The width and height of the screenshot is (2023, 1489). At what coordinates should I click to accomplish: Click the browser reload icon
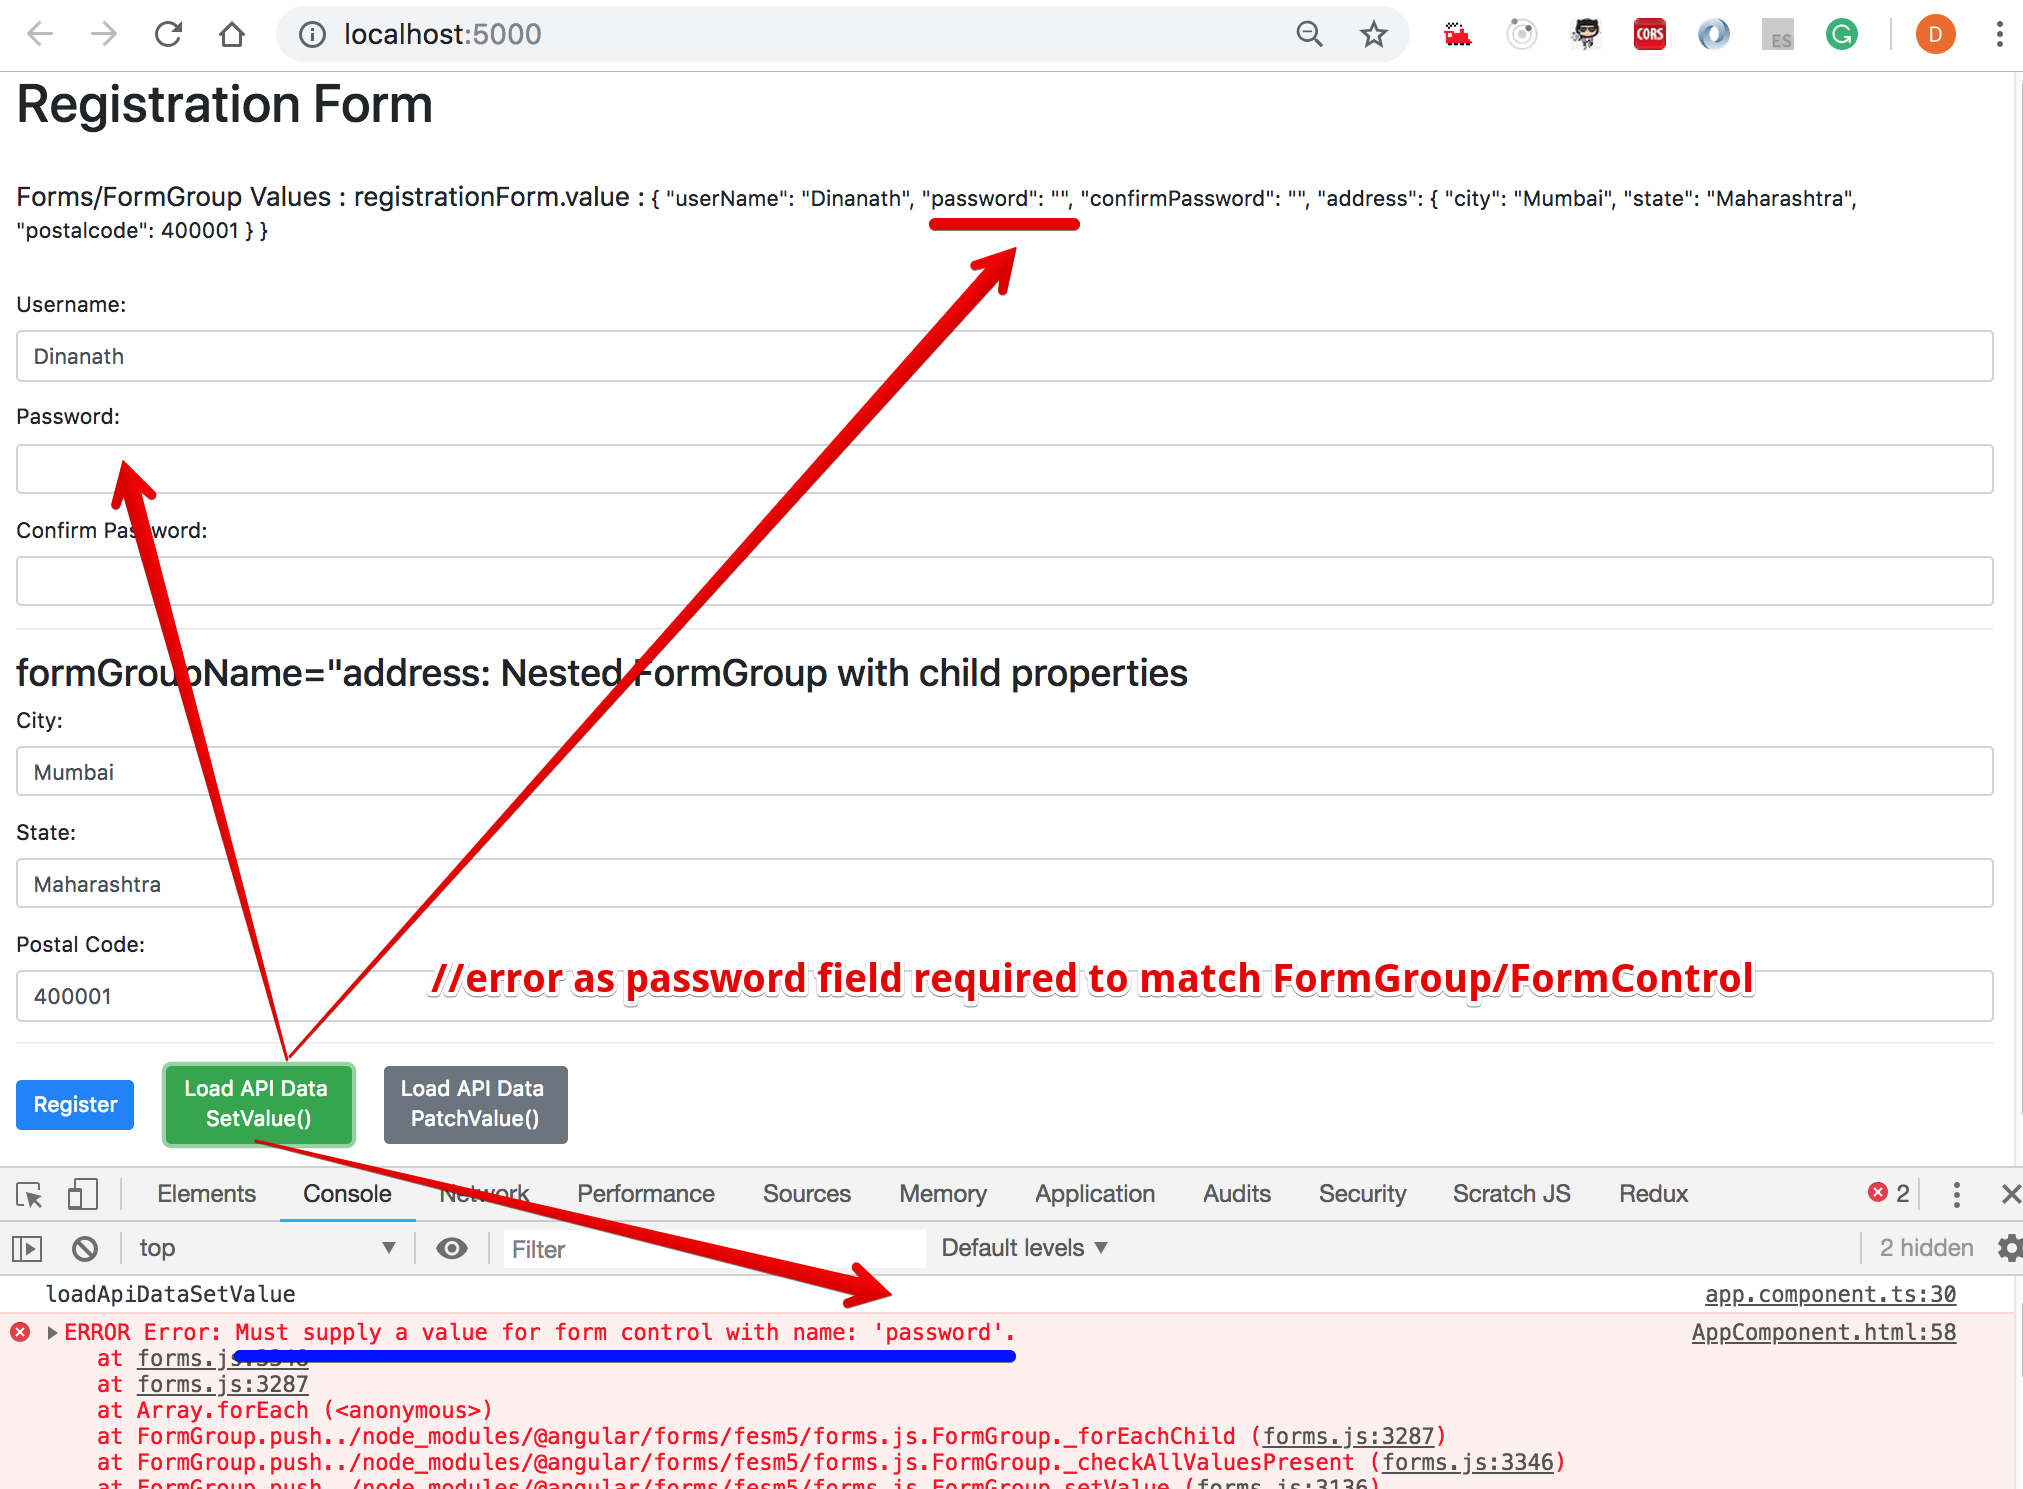168,34
